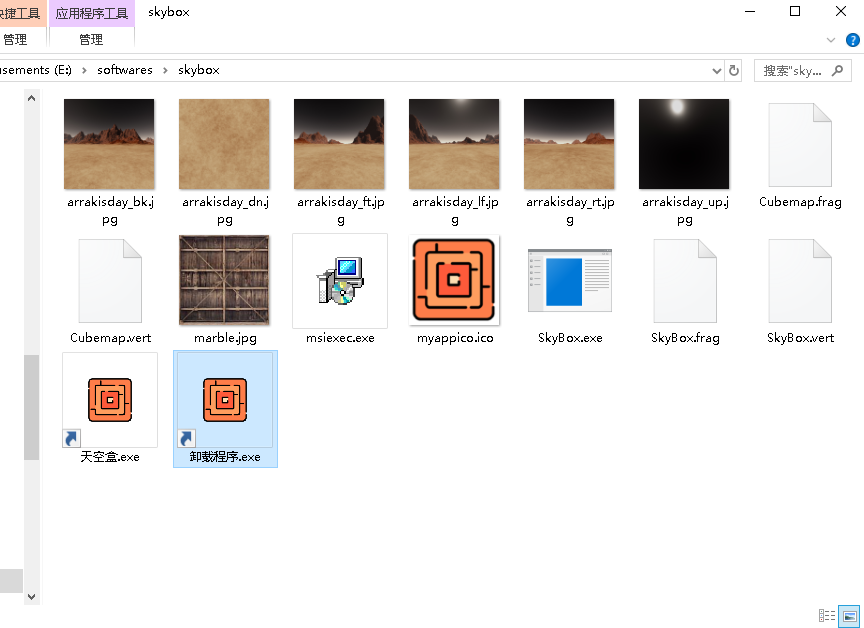This screenshot has width=864, height=628.
Task: Click skybox breadcrumb segment
Action: pos(199,70)
